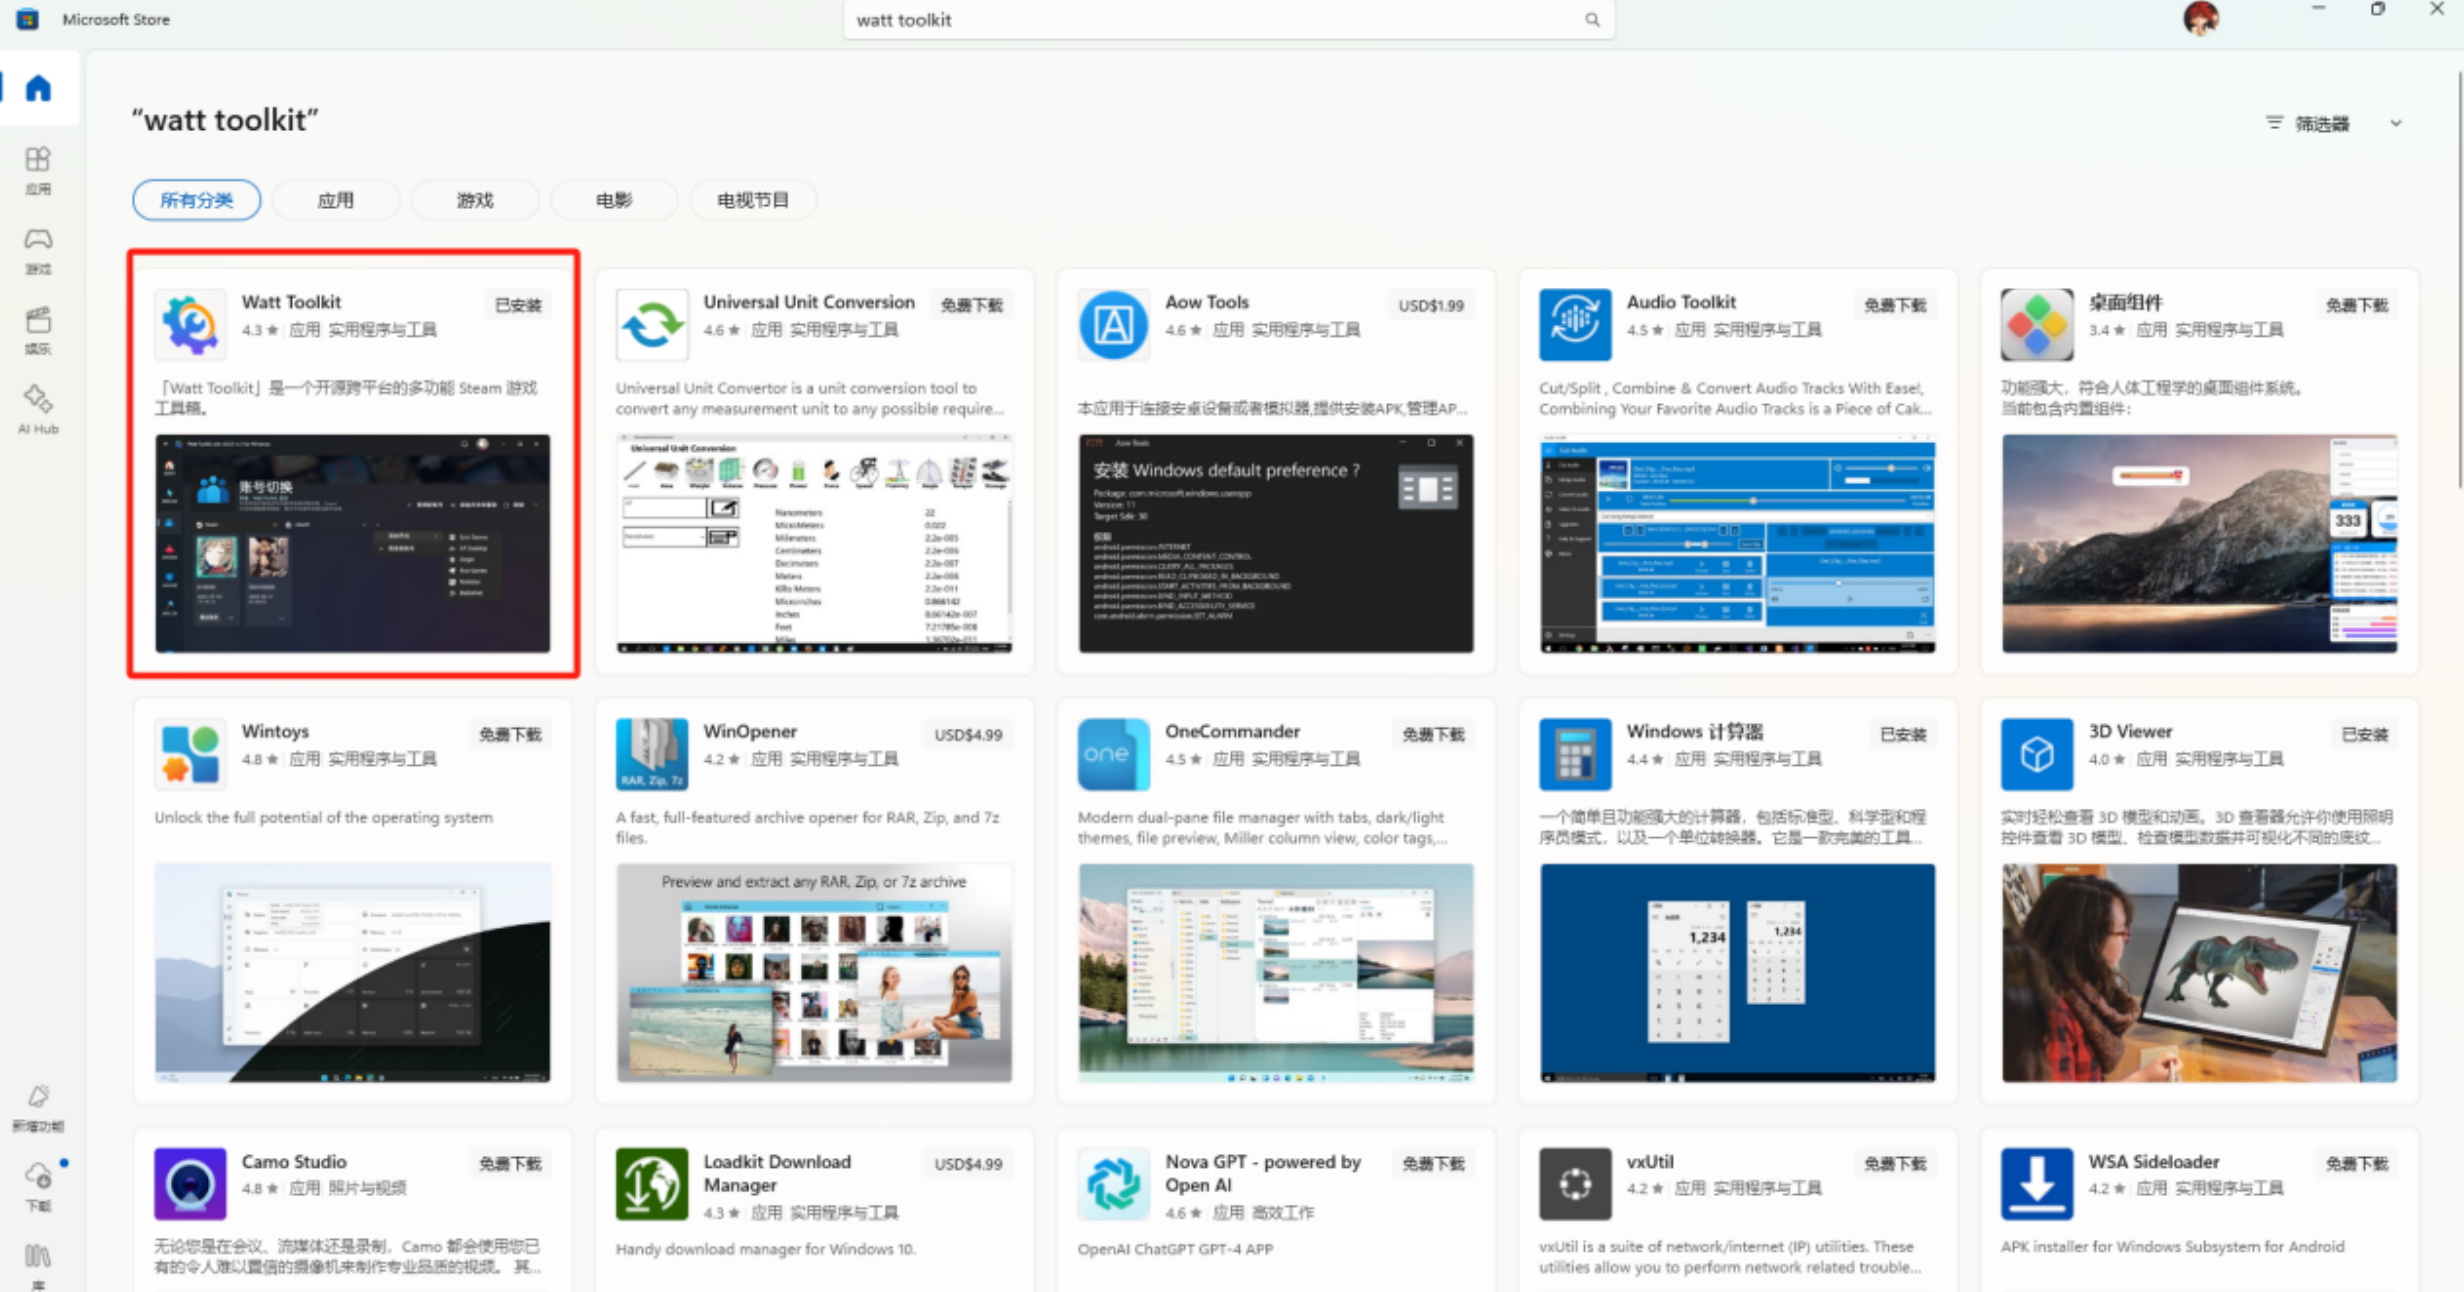Open the Universal Unit Conversion screenshot preview

click(814, 543)
